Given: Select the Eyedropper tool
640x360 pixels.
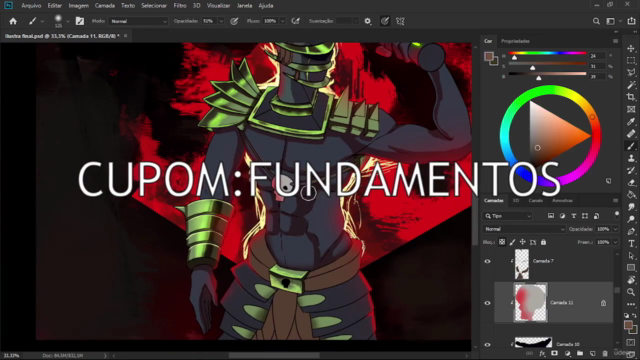Looking at the screenshot, I should (631, 121).
